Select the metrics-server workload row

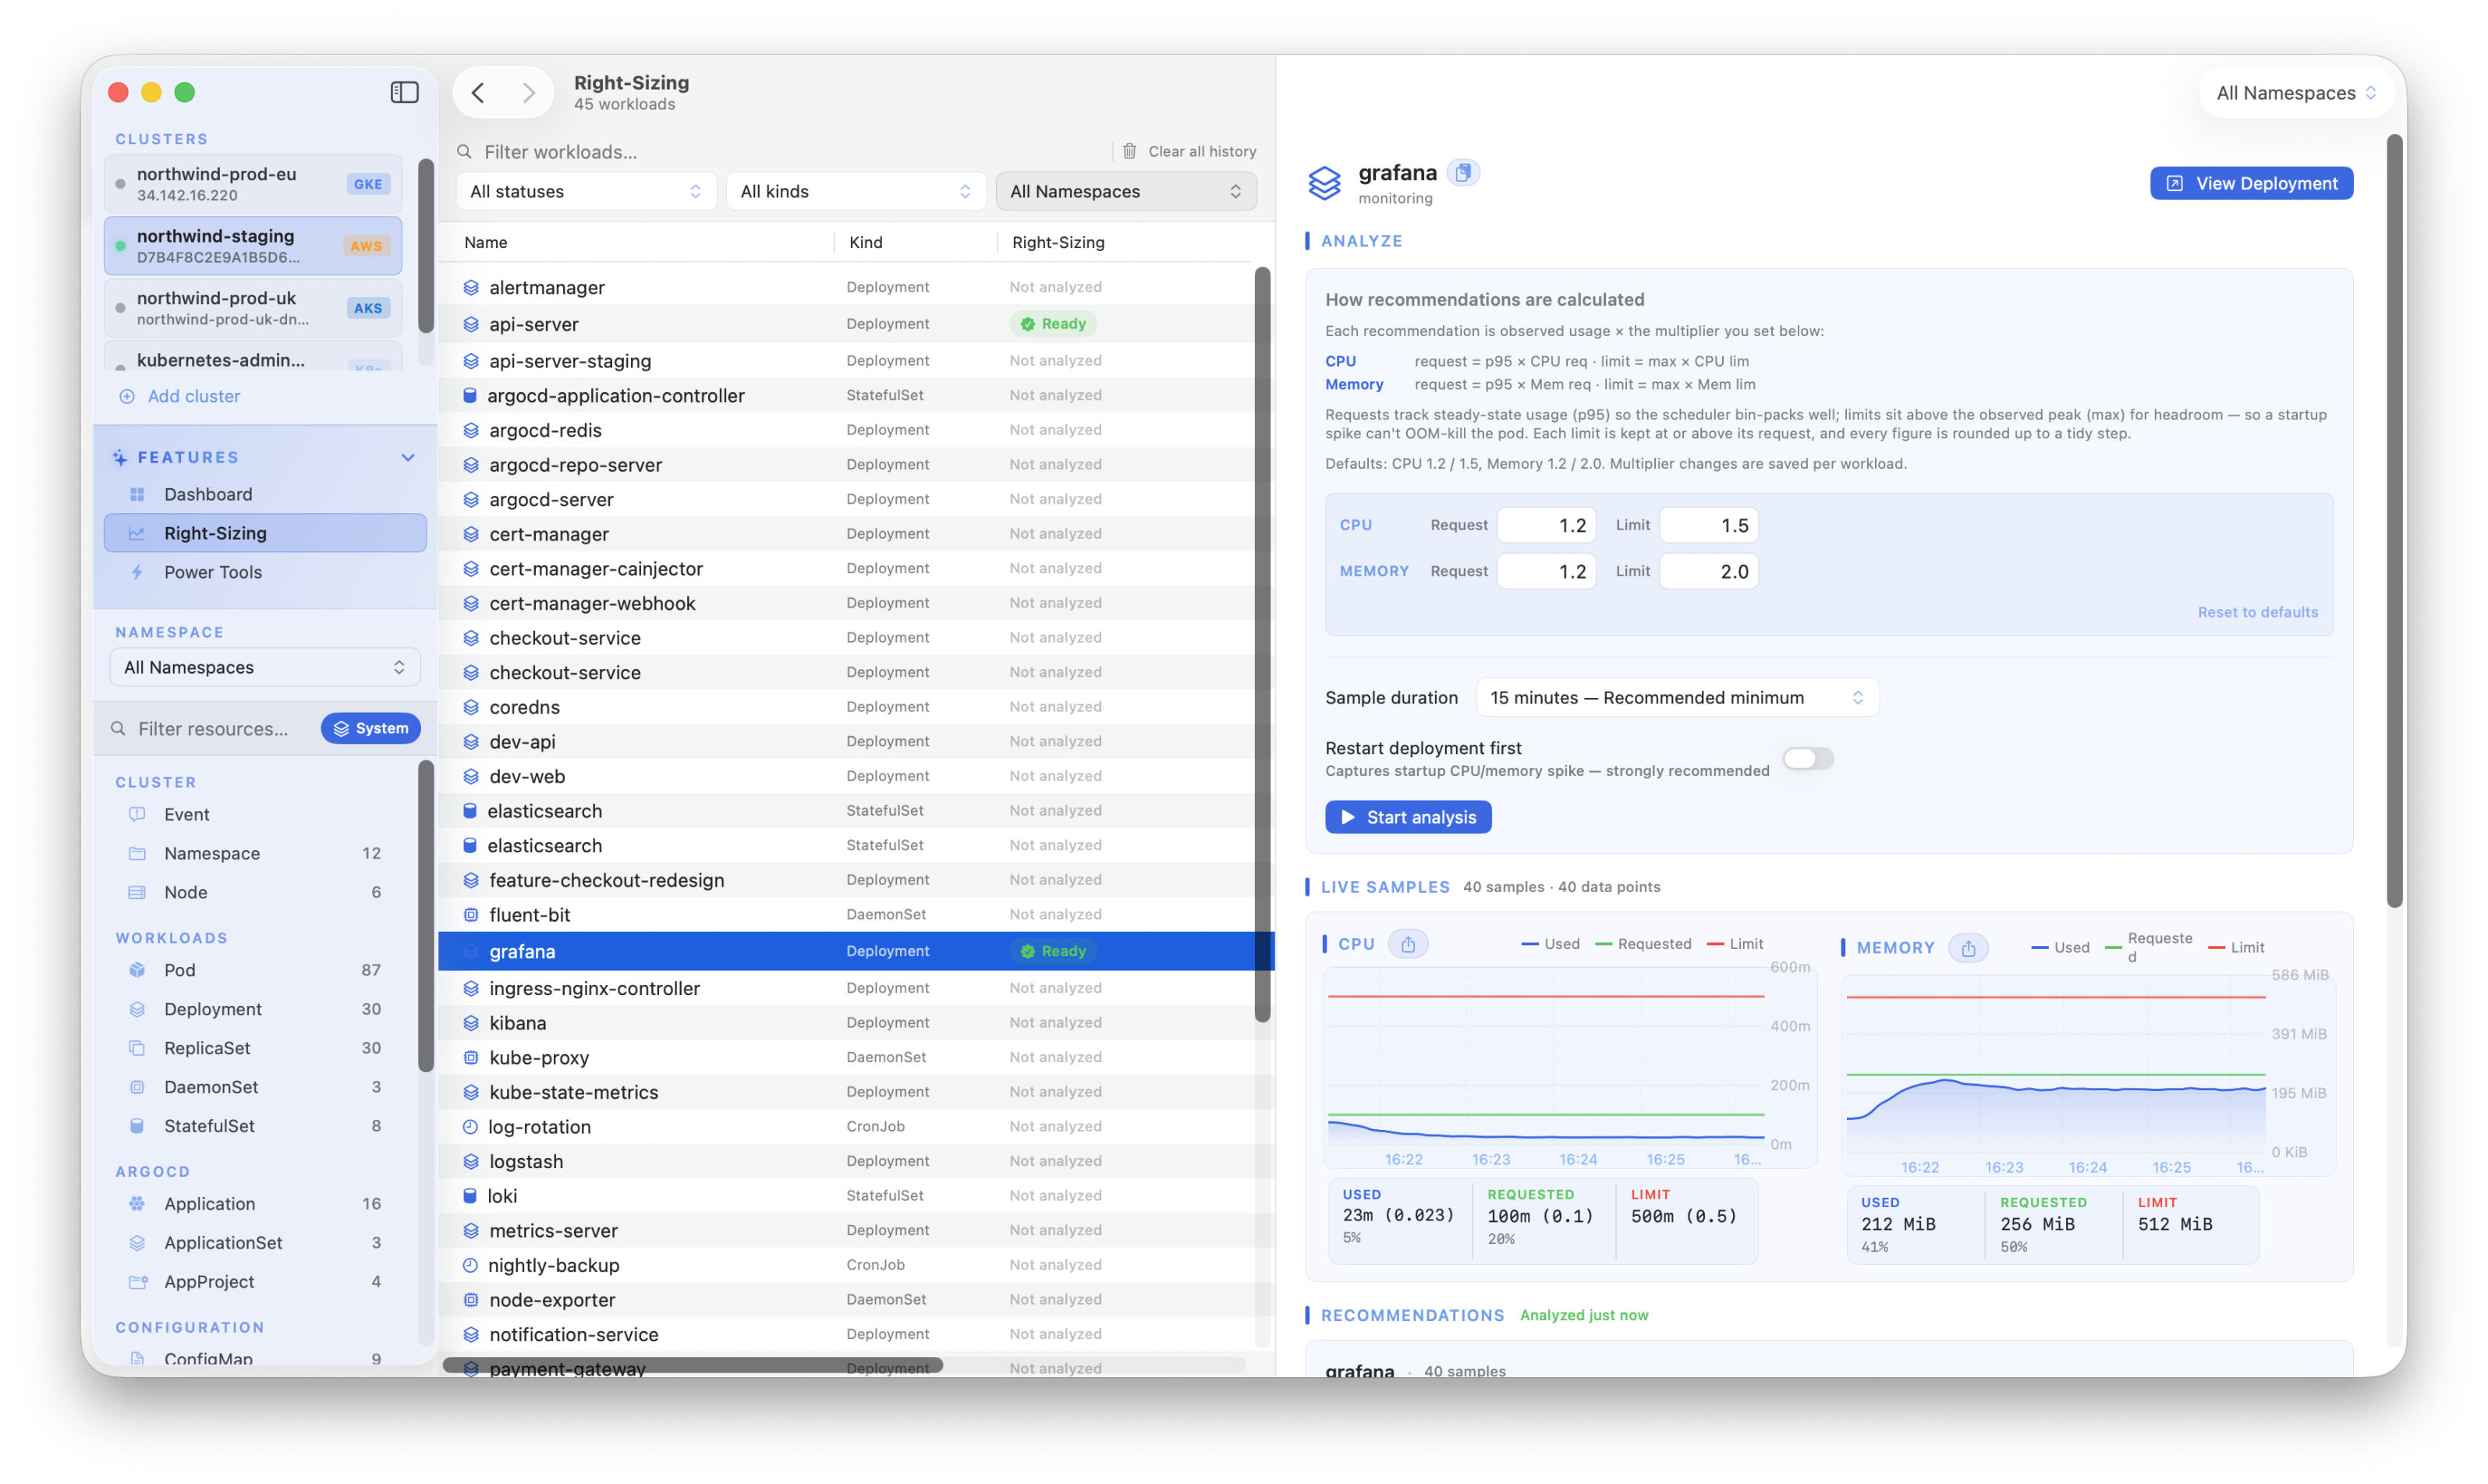pos(846,1231)
